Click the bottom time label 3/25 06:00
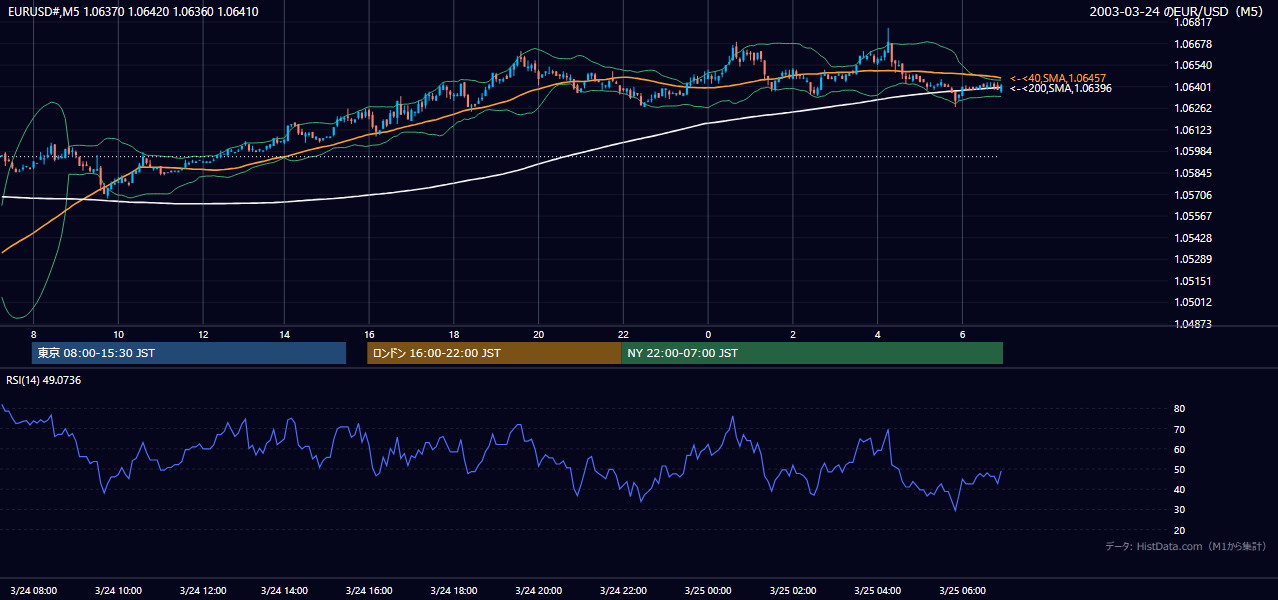Viewport: 1278px width, 600px height. coord(961,591)
